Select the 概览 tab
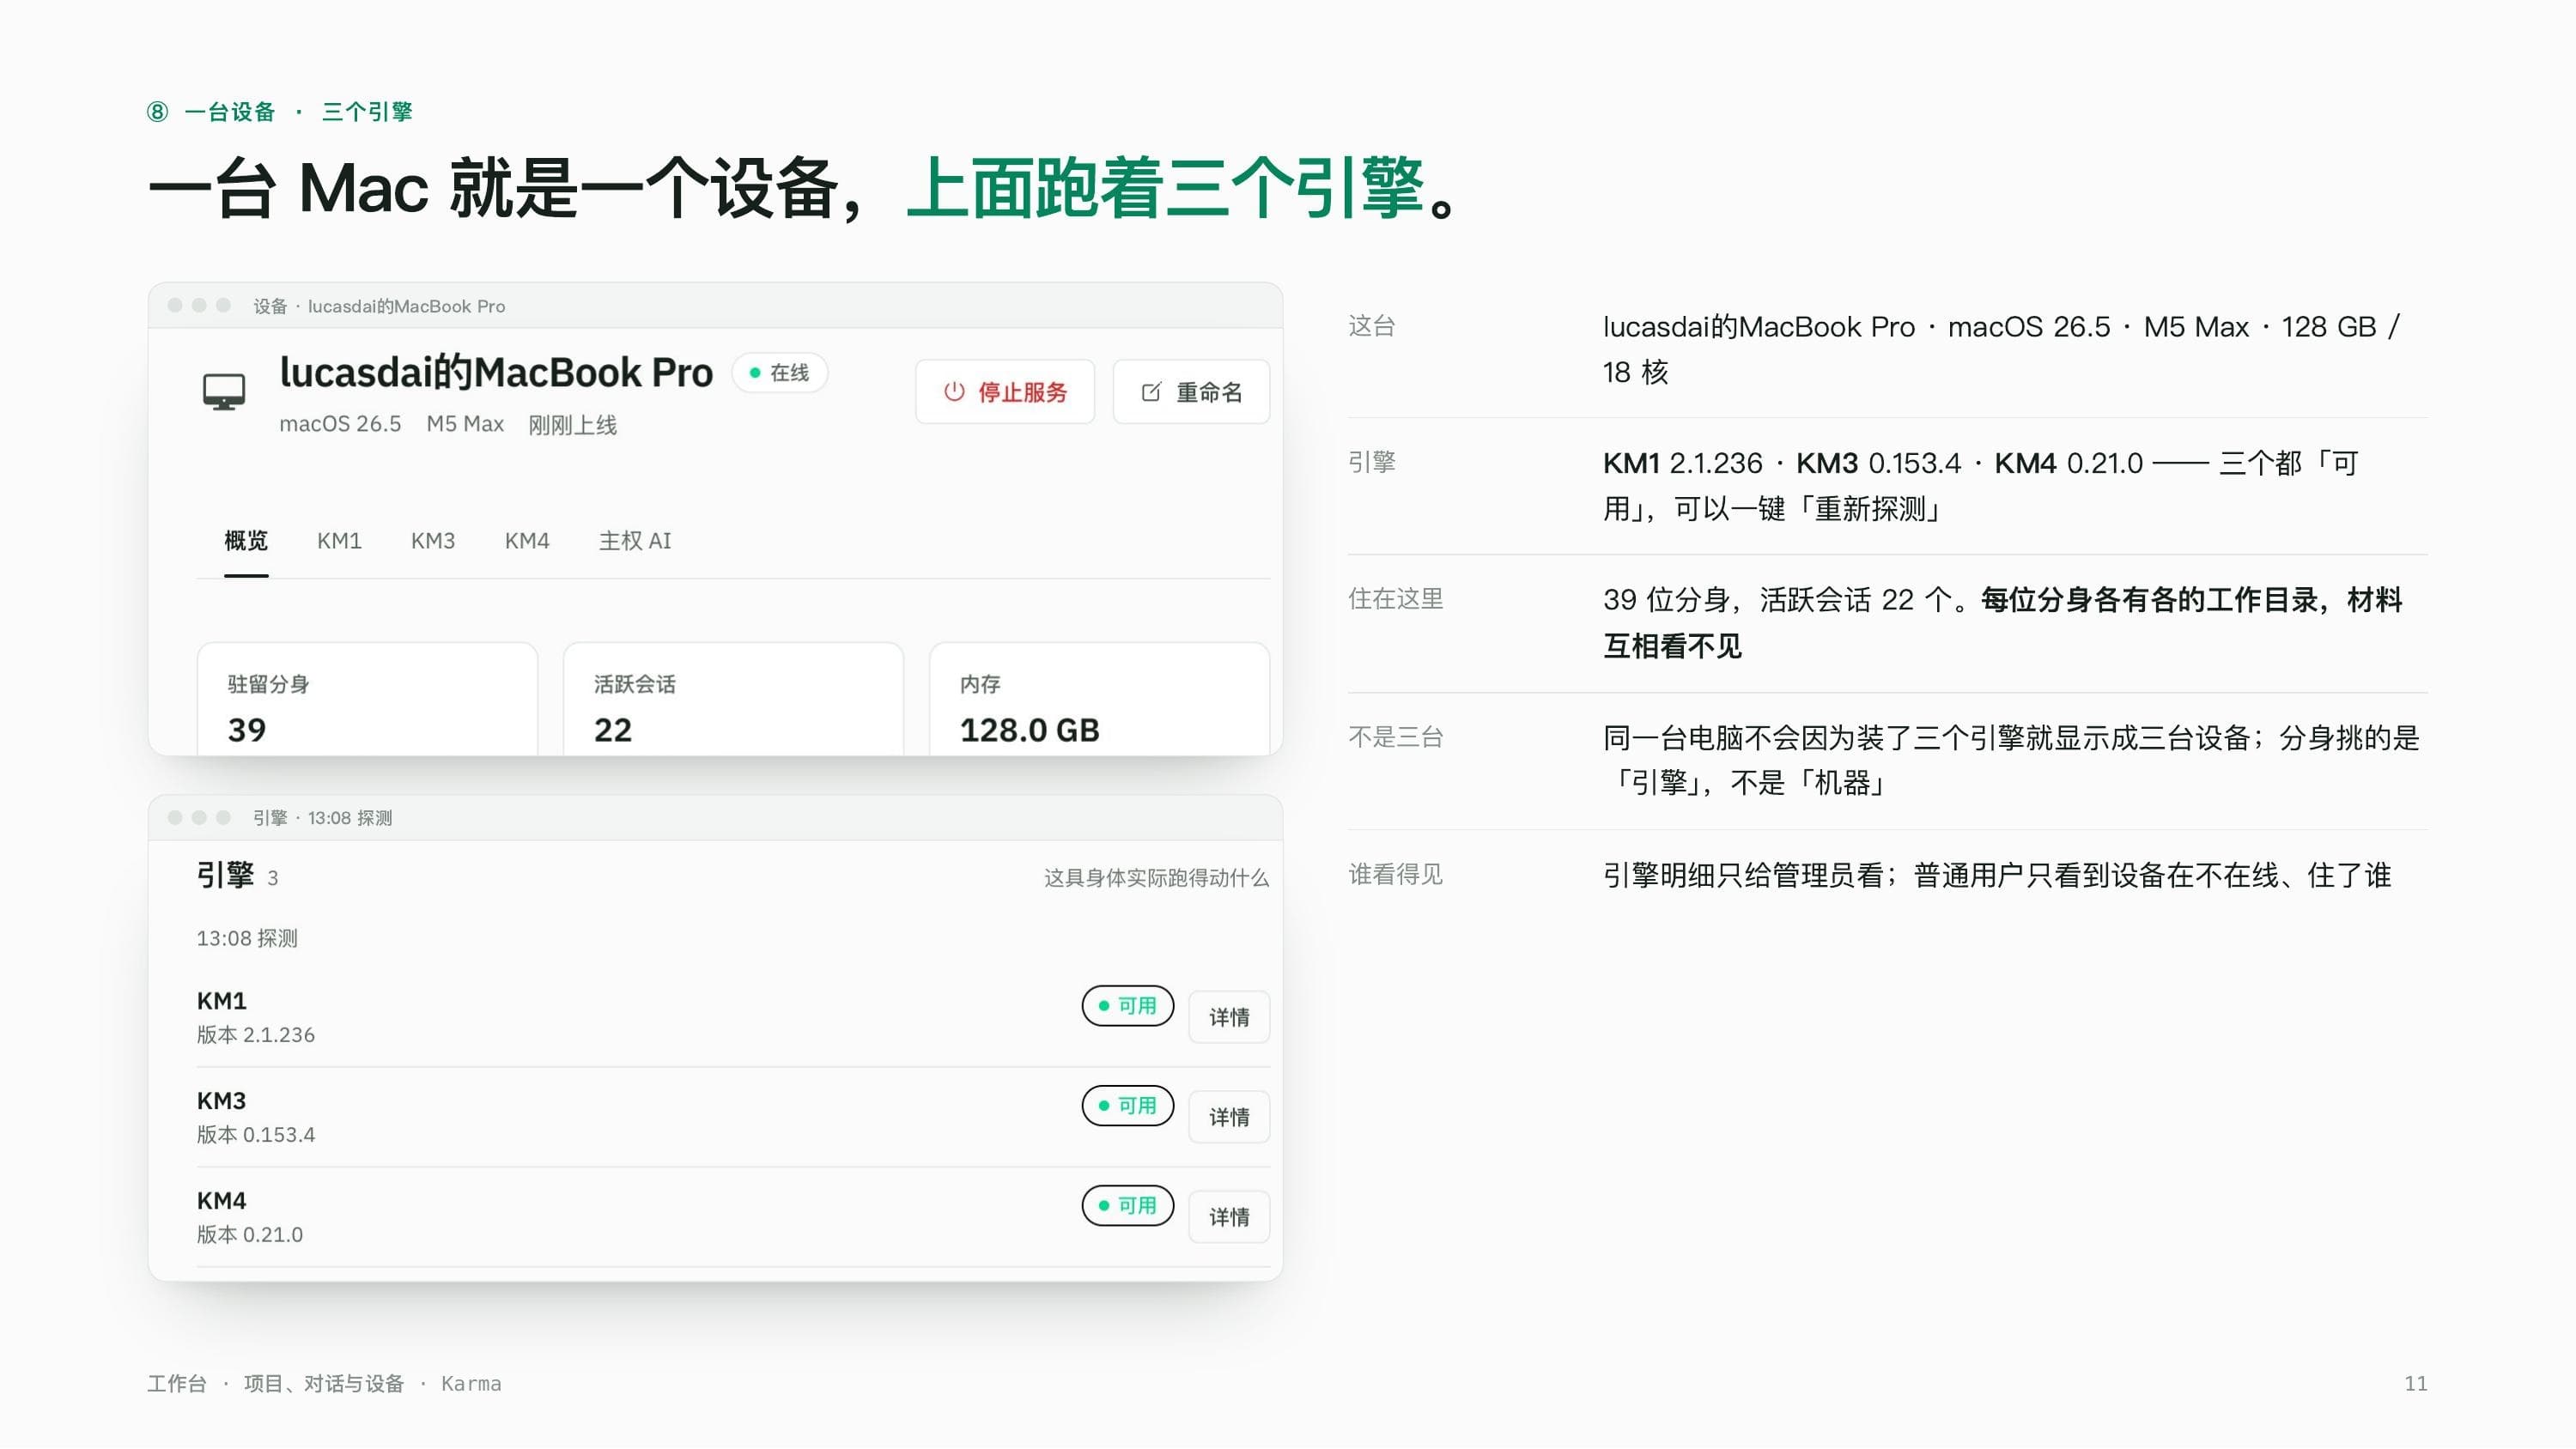Viewport: 2576px width, 1449px height. (246, 541)
